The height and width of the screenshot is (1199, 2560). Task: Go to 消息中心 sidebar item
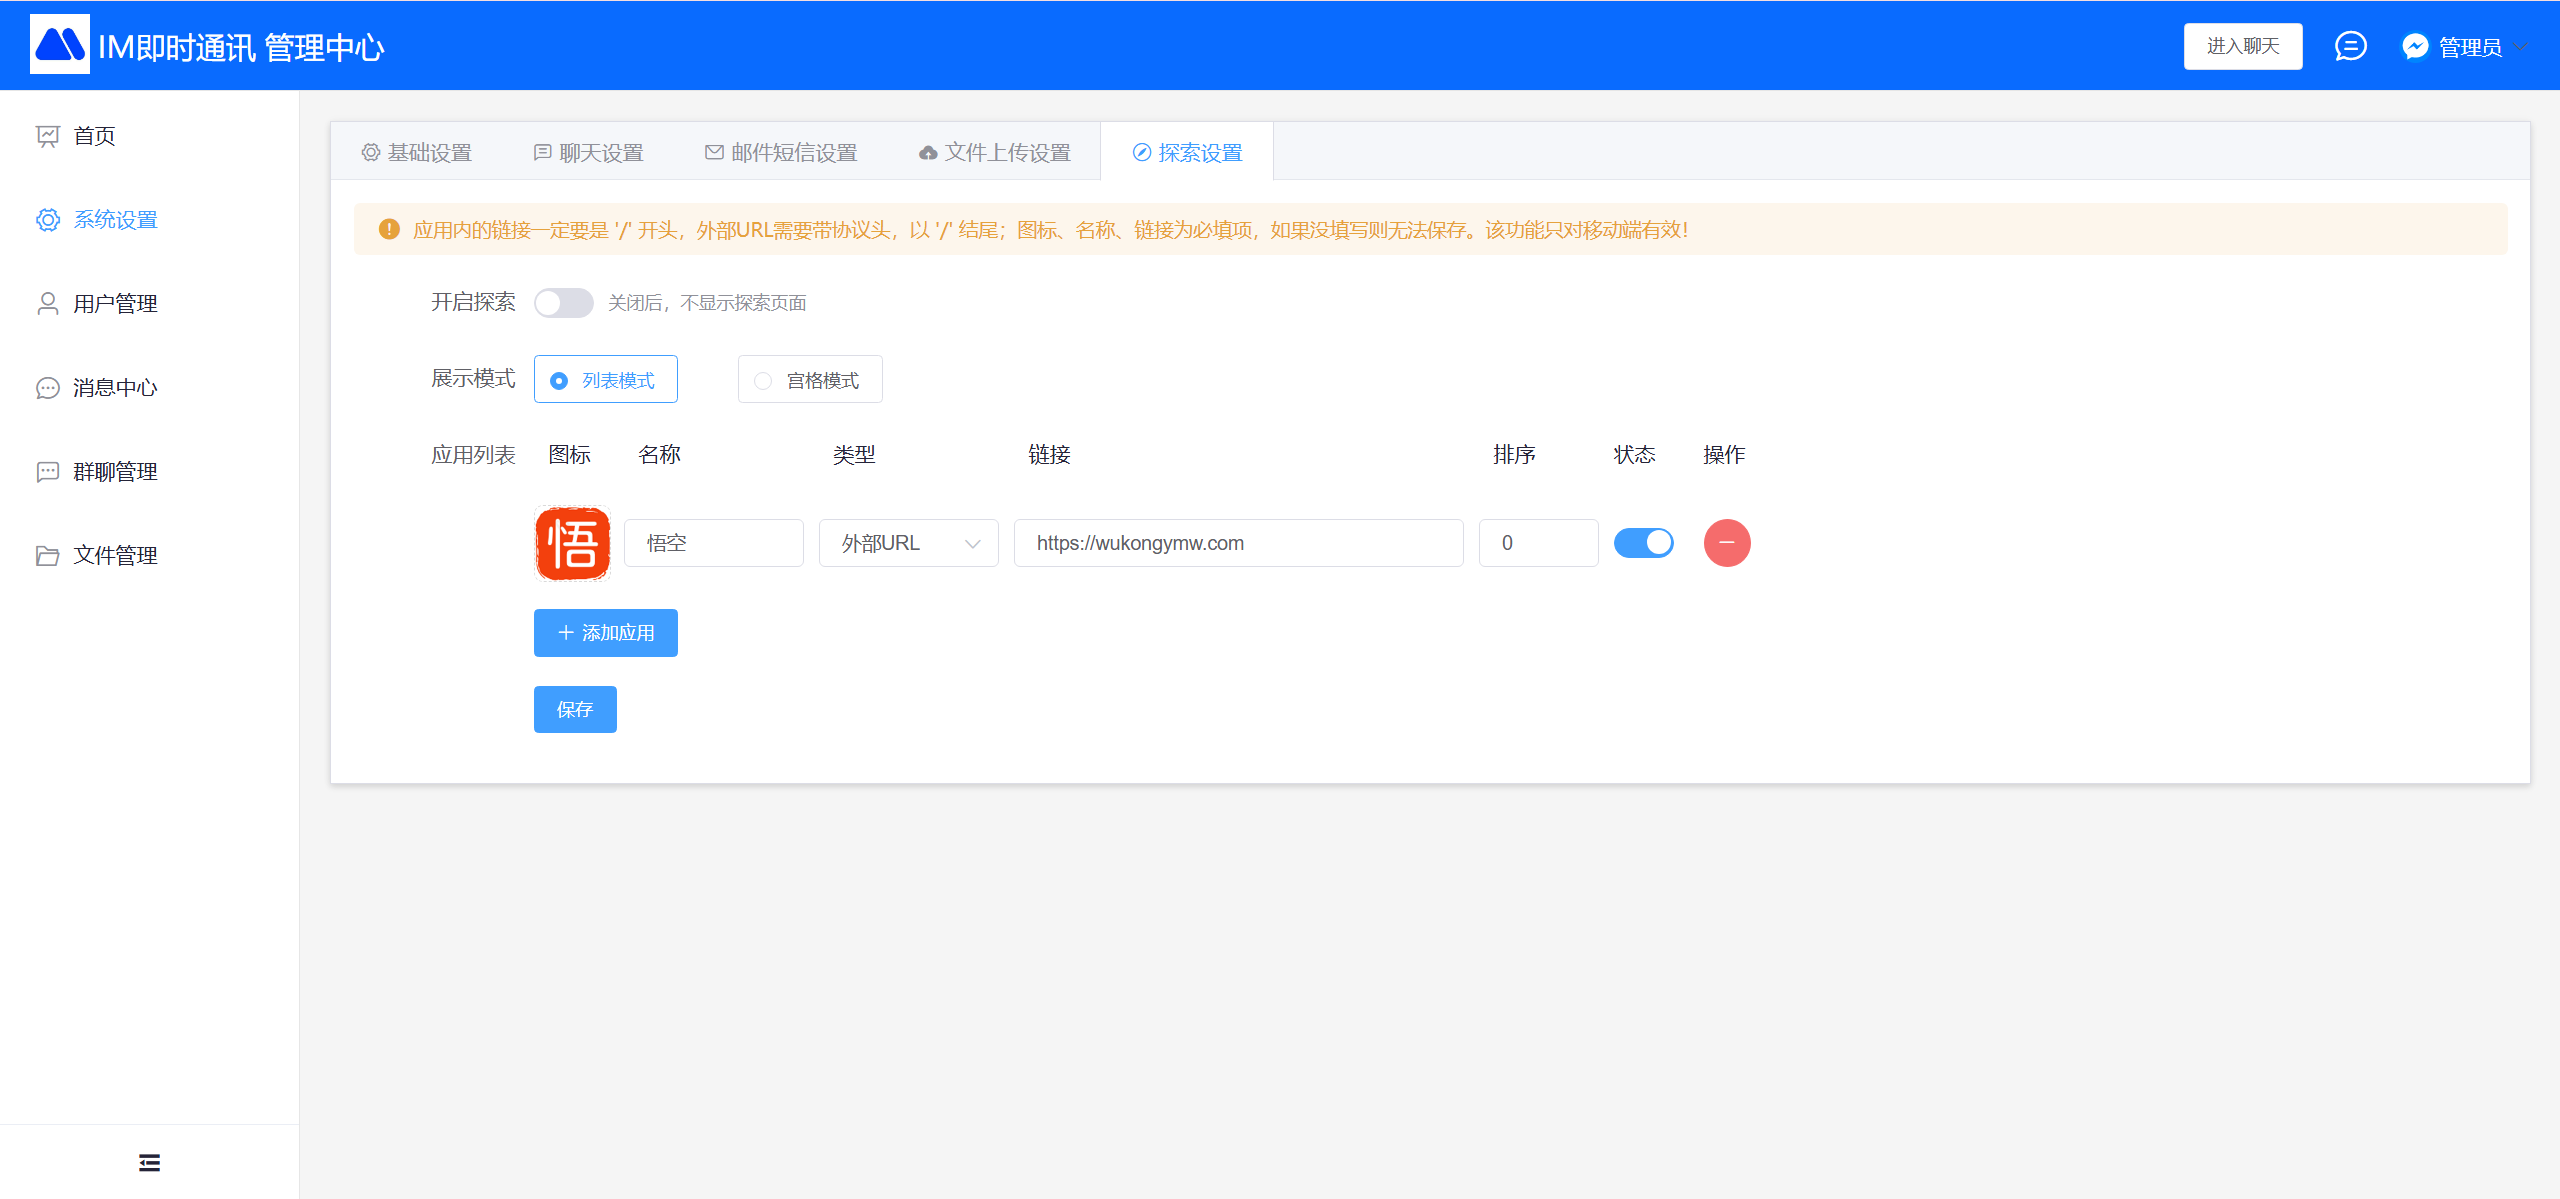[x=115, y=388]
